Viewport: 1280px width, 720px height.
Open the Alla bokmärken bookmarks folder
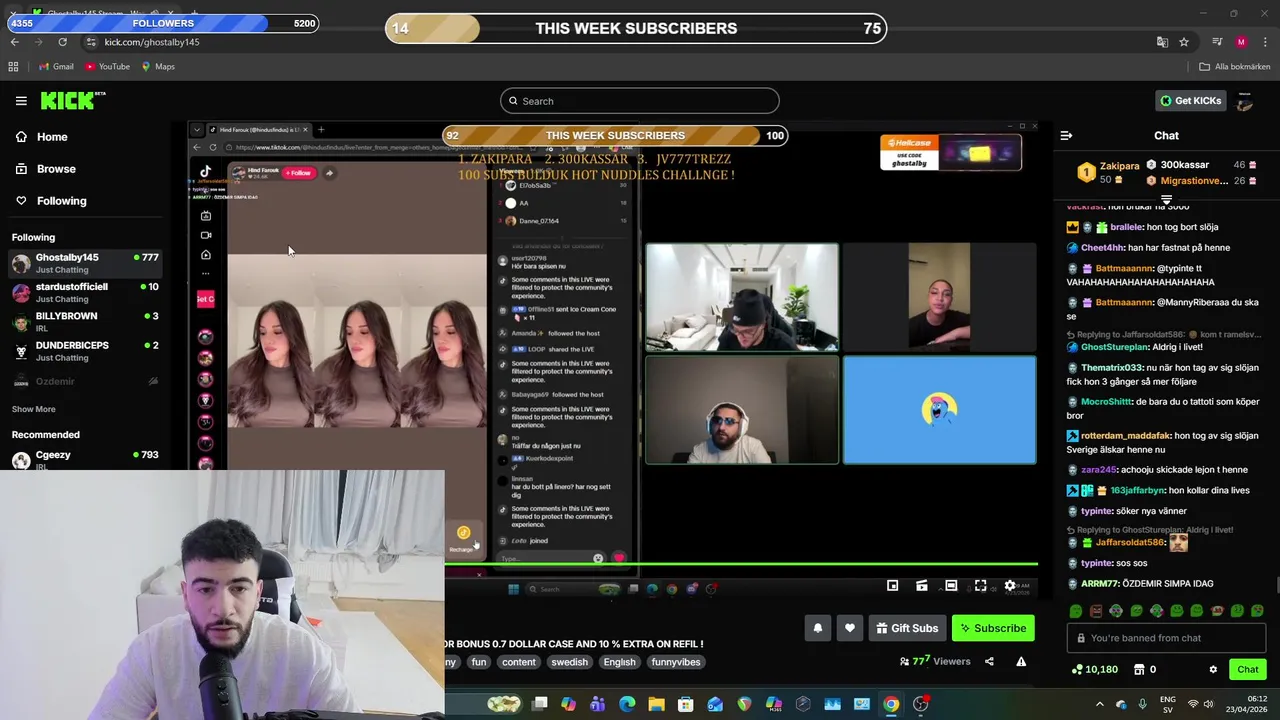[1235, 67]
